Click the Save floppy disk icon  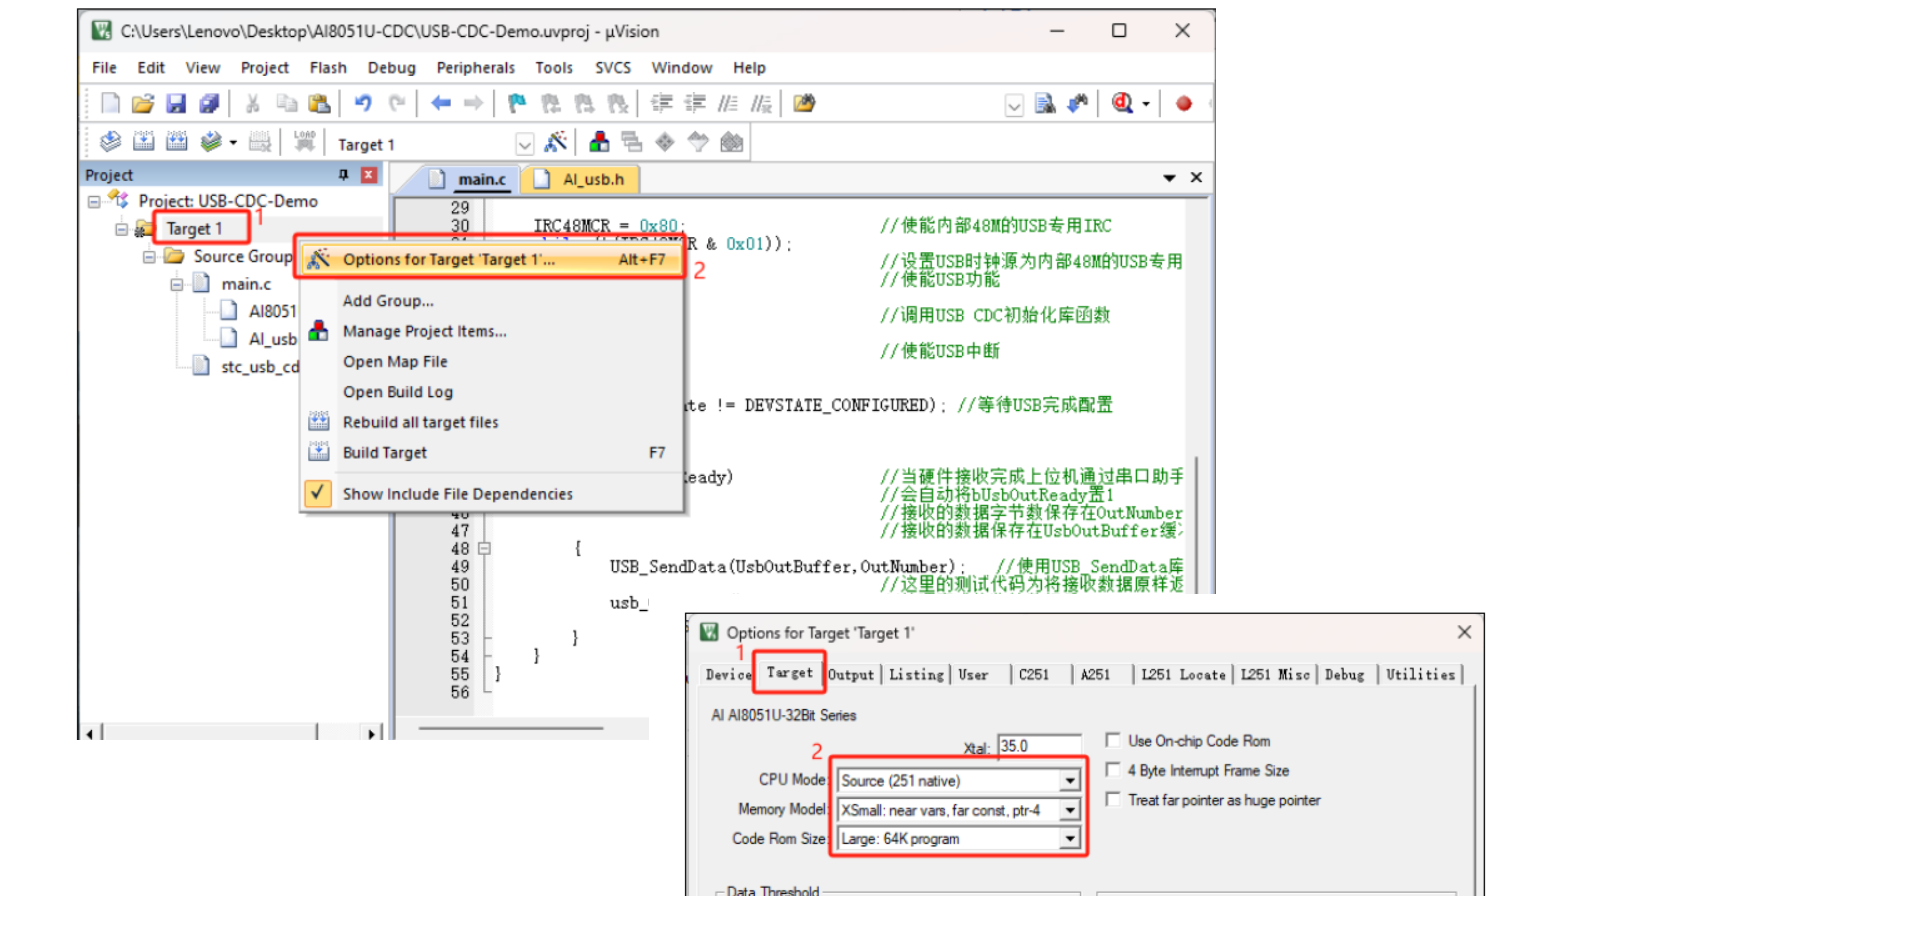(x=176, y=103)
